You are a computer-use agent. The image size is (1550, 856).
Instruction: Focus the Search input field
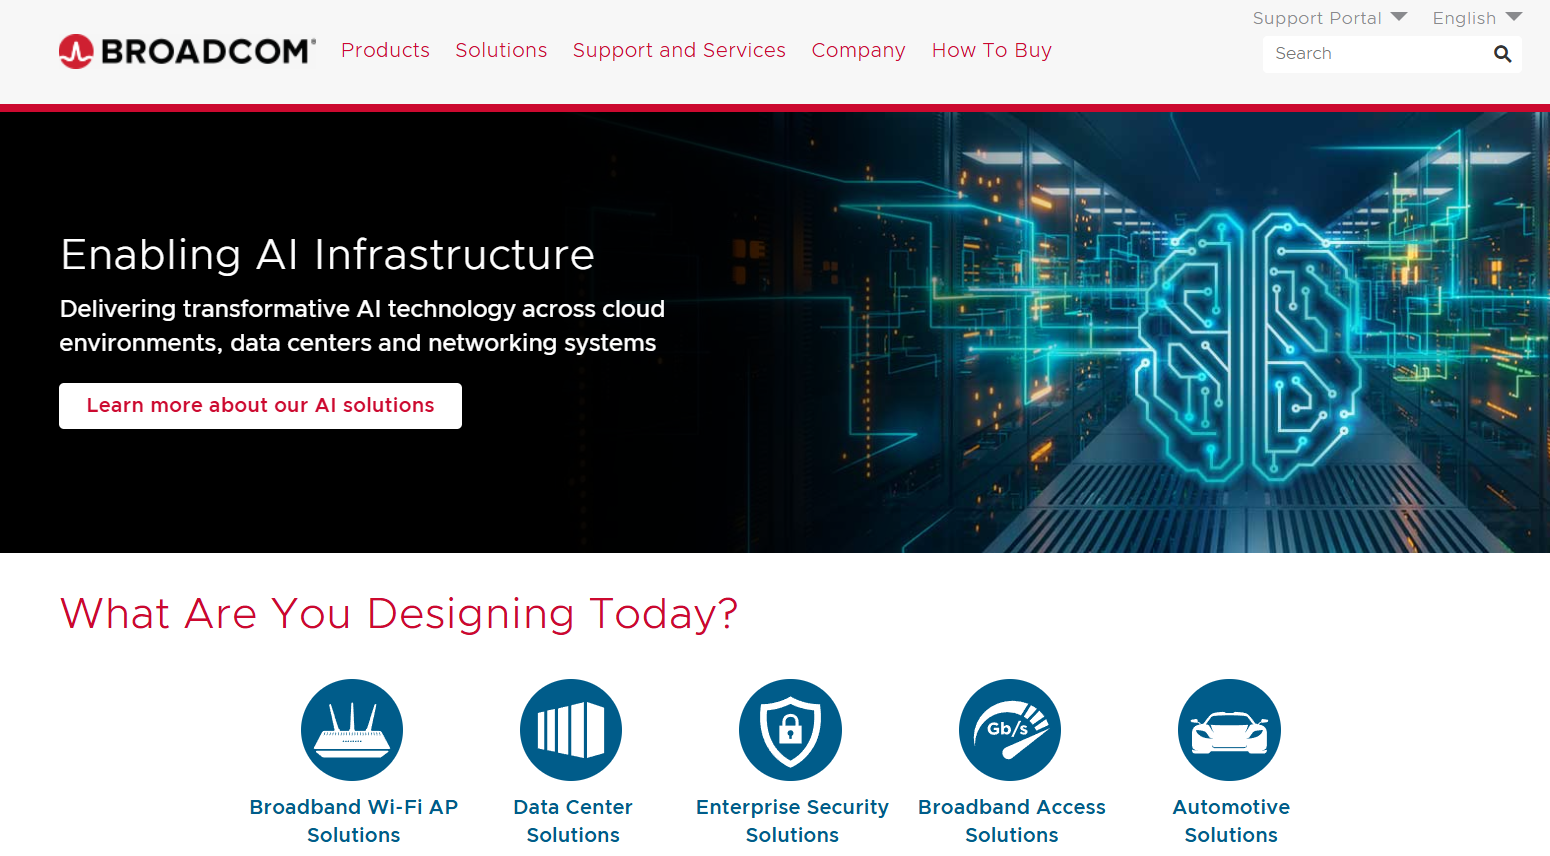[x=1376, y=54]
